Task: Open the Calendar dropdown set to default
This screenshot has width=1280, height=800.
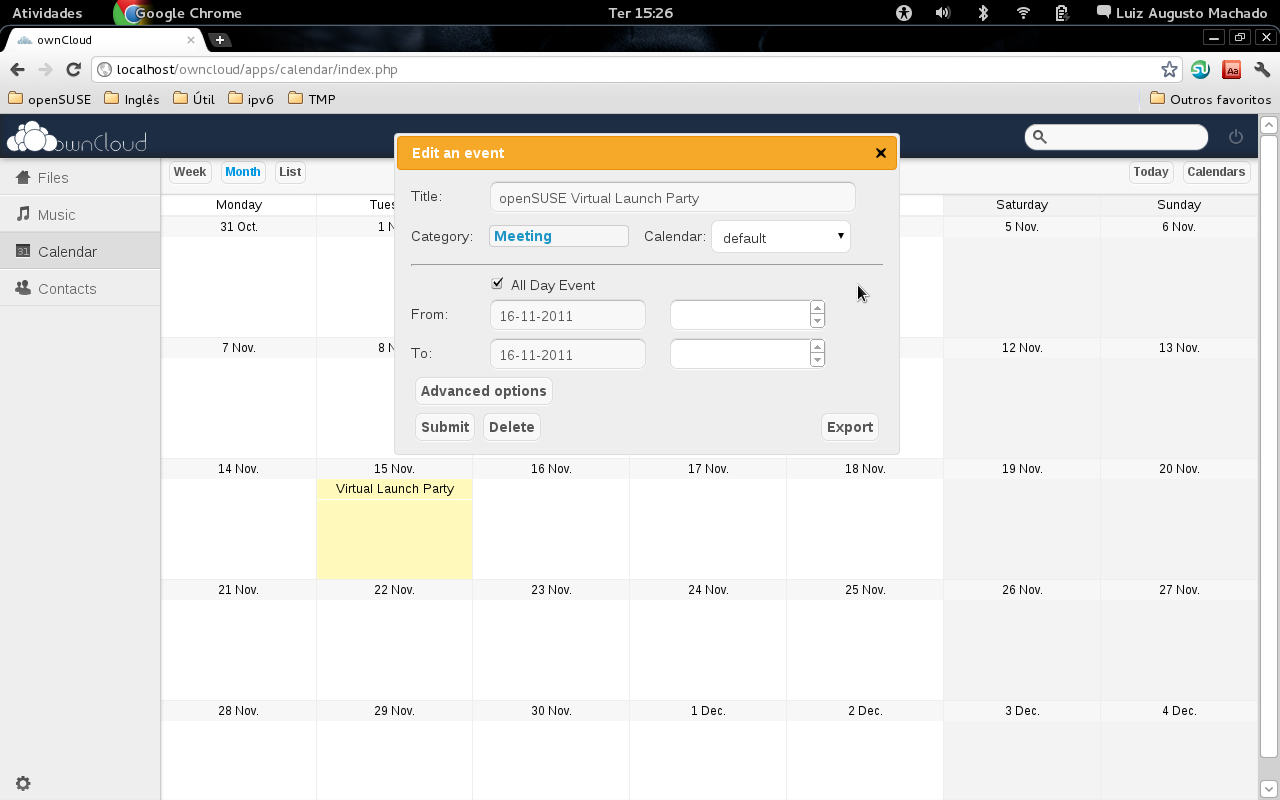Action: coord(780,237)
